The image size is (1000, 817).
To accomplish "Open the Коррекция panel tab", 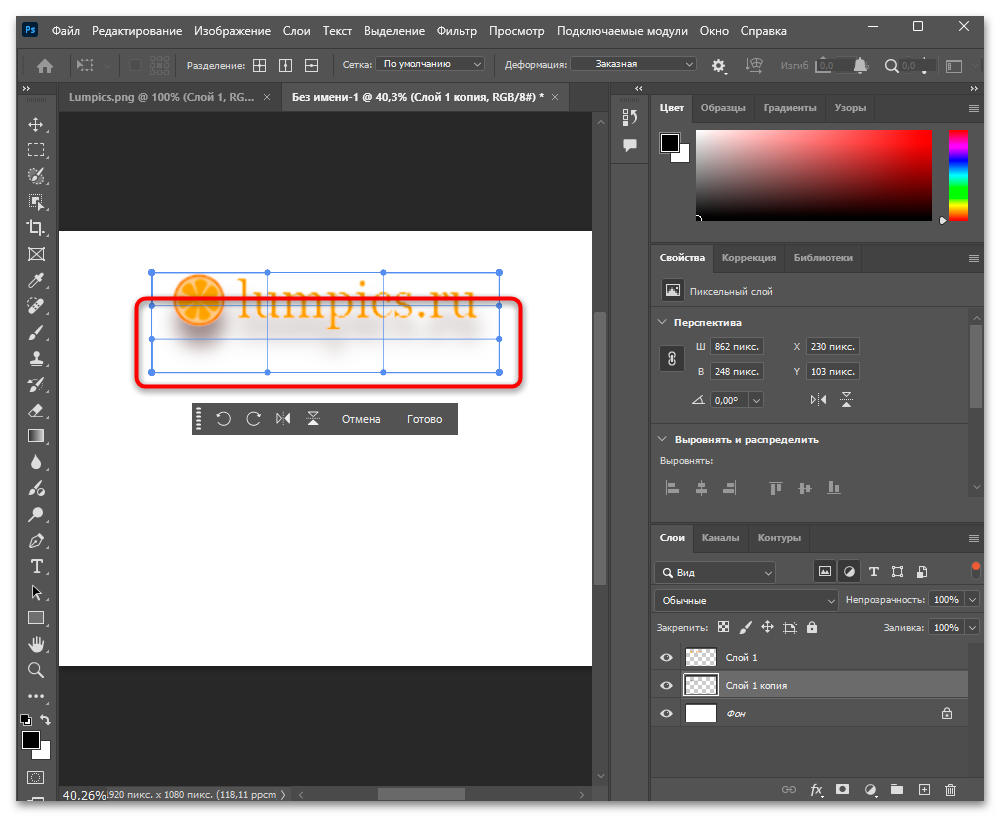I will coord(749,258).
